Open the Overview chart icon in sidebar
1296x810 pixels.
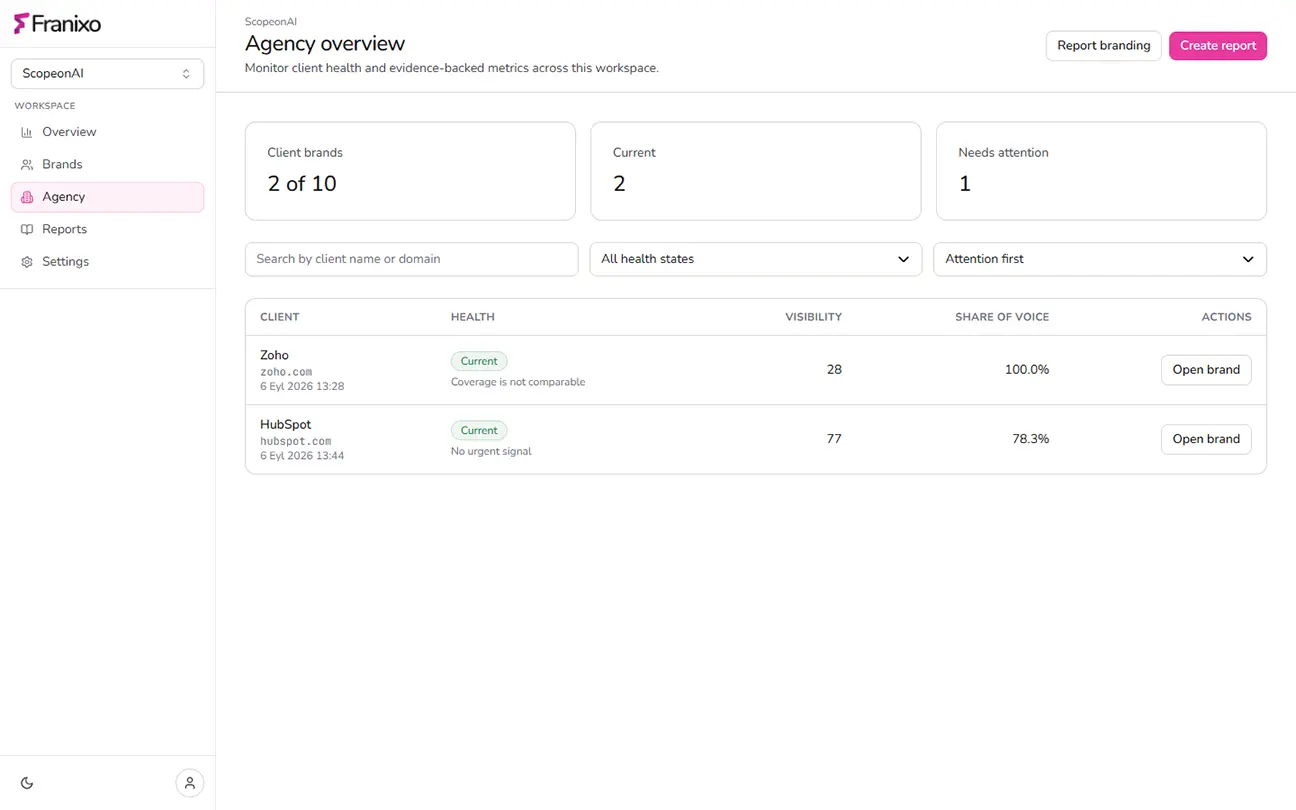click(27, 132)
